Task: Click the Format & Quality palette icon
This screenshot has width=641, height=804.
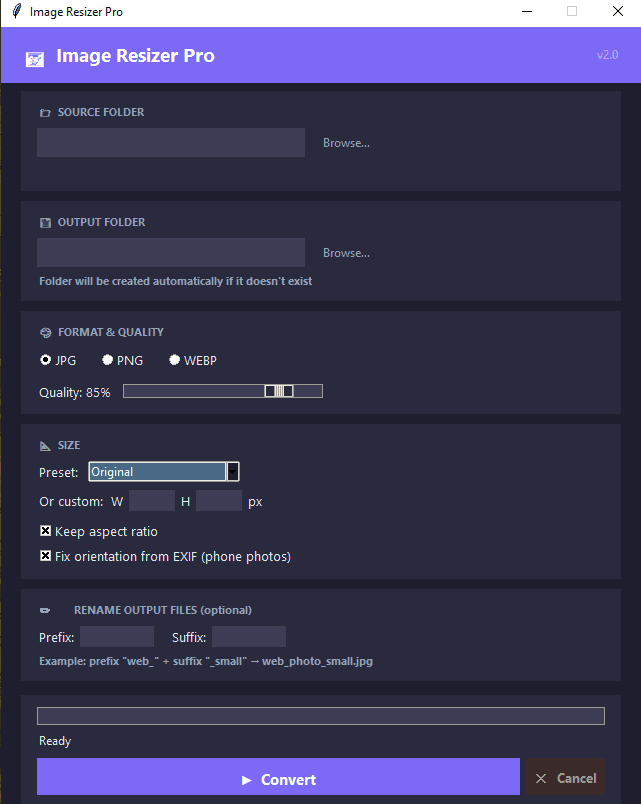Action: tap(46, 333)
